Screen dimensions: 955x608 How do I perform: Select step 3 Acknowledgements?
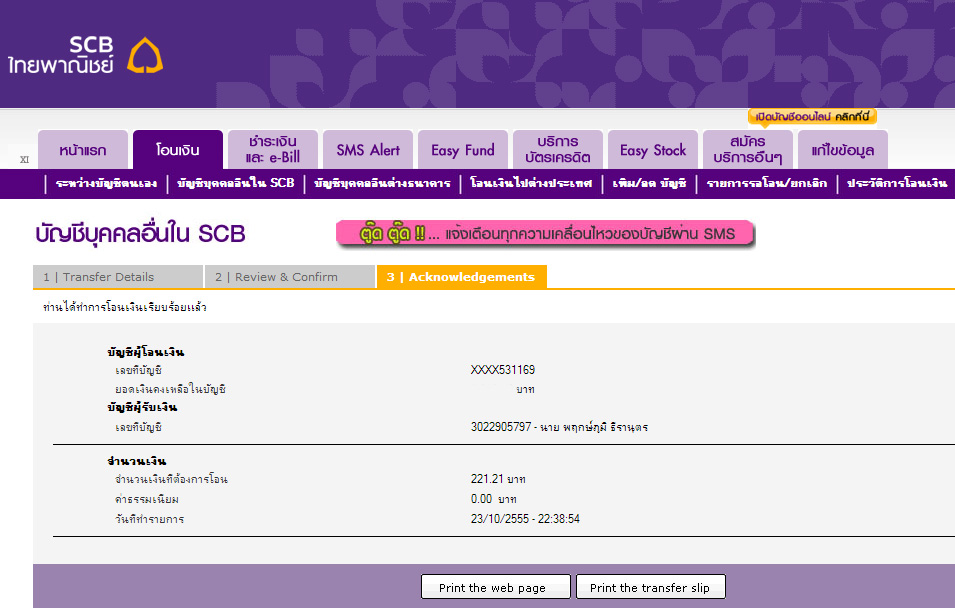[x=462, y=277]
